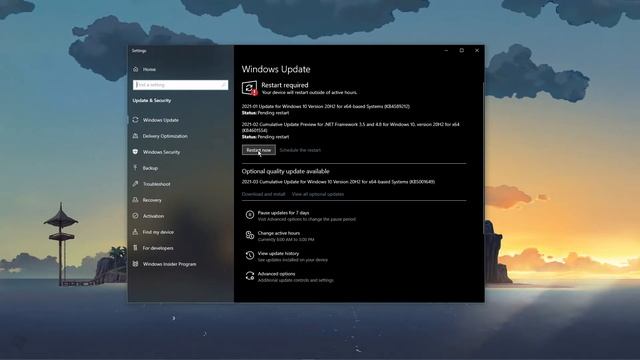Image resolution: width=640 pixels, height=360 pixels.
Task: Select Pause updates for 7 days
Action: point(283,213)
